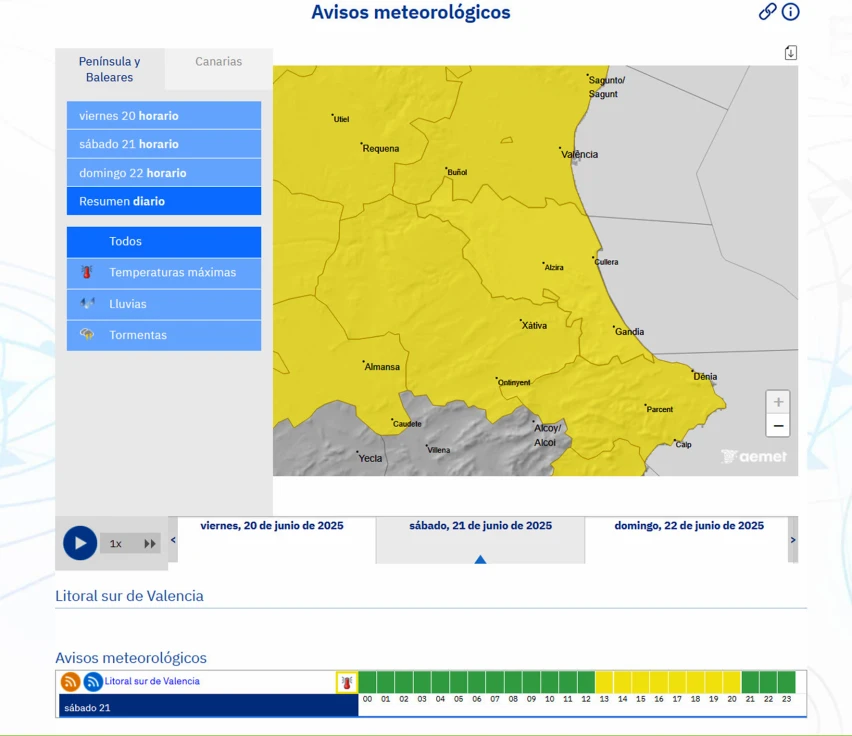This screenshot has height=736, width=852.
Task: Click Dénia on the map
Action: (705, 376)
